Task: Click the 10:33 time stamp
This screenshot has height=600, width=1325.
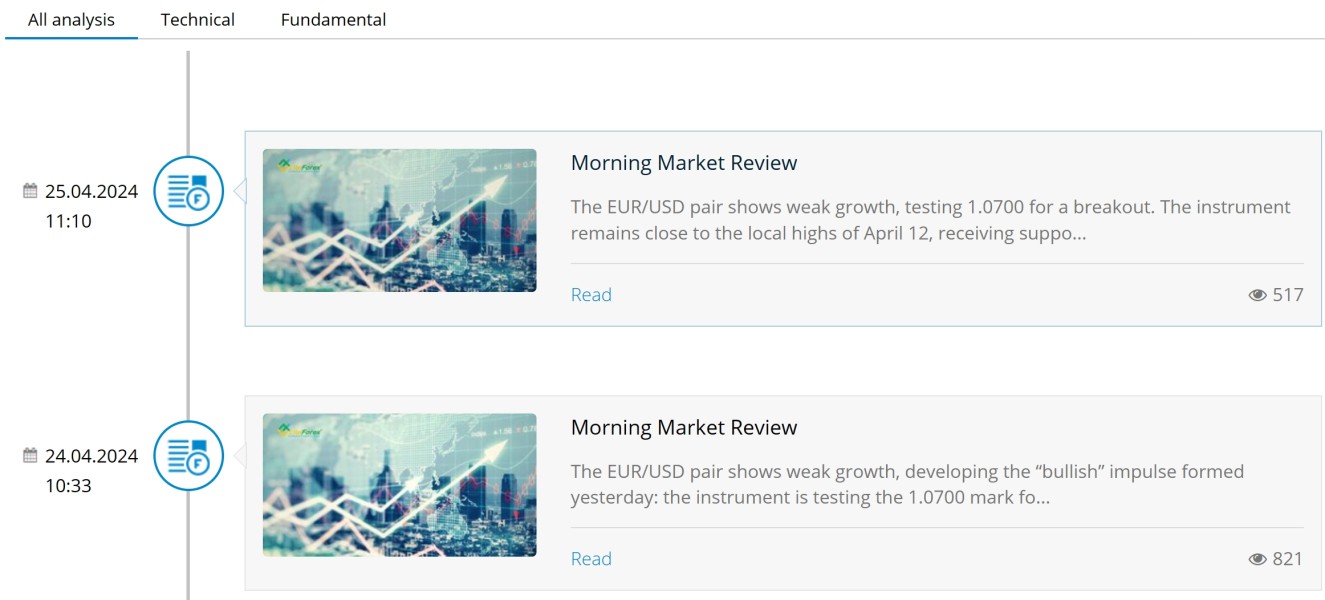Action: [68, 486]
